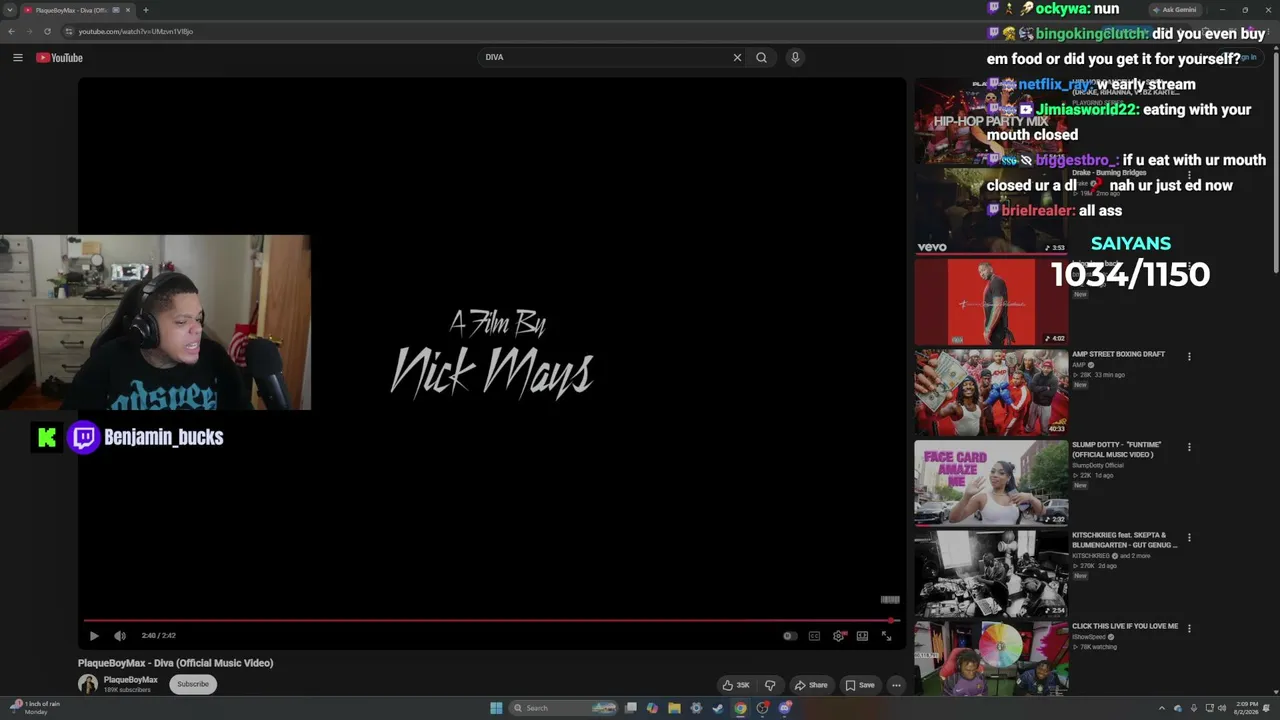Clear the DIVA search query

pos(737,57)
